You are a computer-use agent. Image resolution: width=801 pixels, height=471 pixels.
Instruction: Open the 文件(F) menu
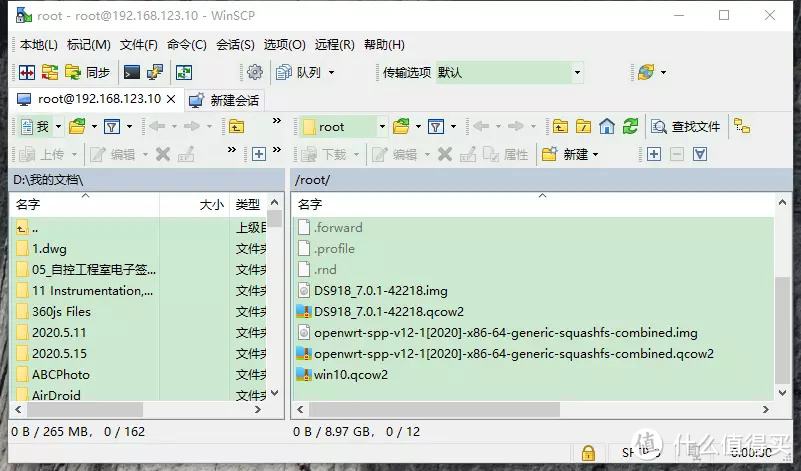pos(138,45)
